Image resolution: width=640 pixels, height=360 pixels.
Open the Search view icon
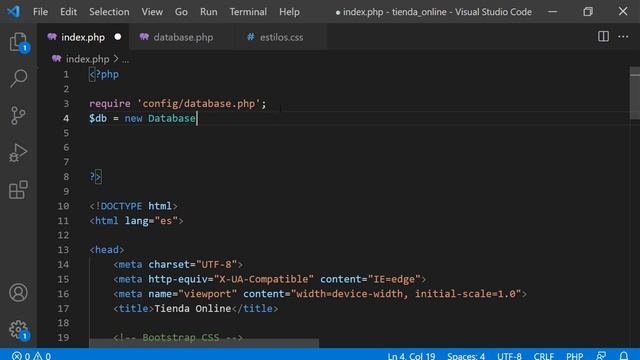tap(18, 78)
